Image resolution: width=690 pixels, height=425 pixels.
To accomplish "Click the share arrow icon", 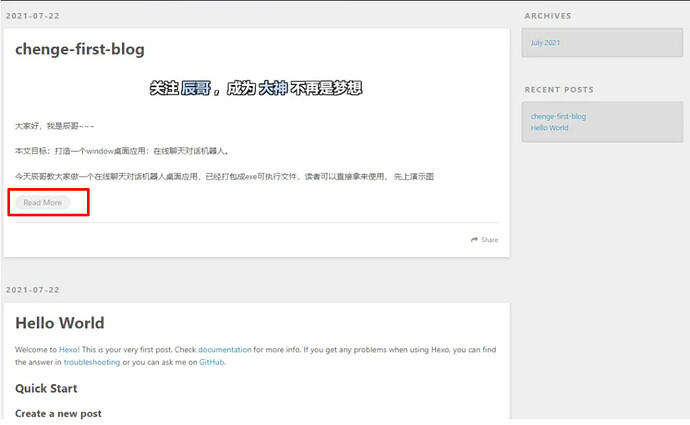I will [x=474, y=240].
